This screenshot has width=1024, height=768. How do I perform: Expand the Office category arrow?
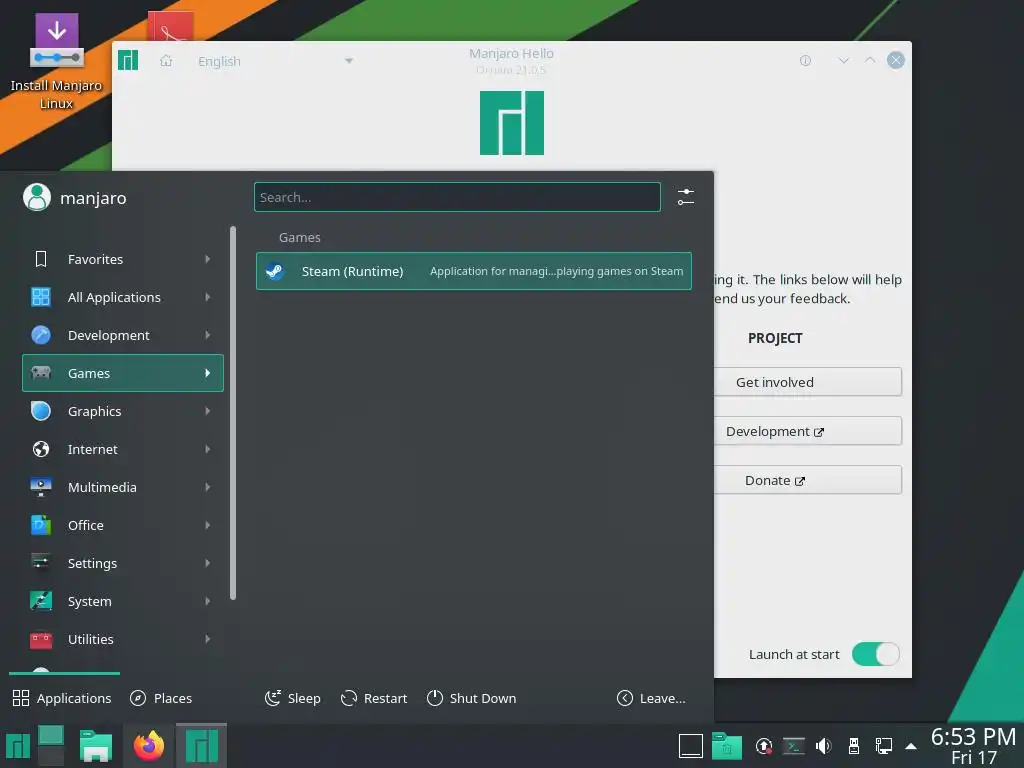[208, 525]
